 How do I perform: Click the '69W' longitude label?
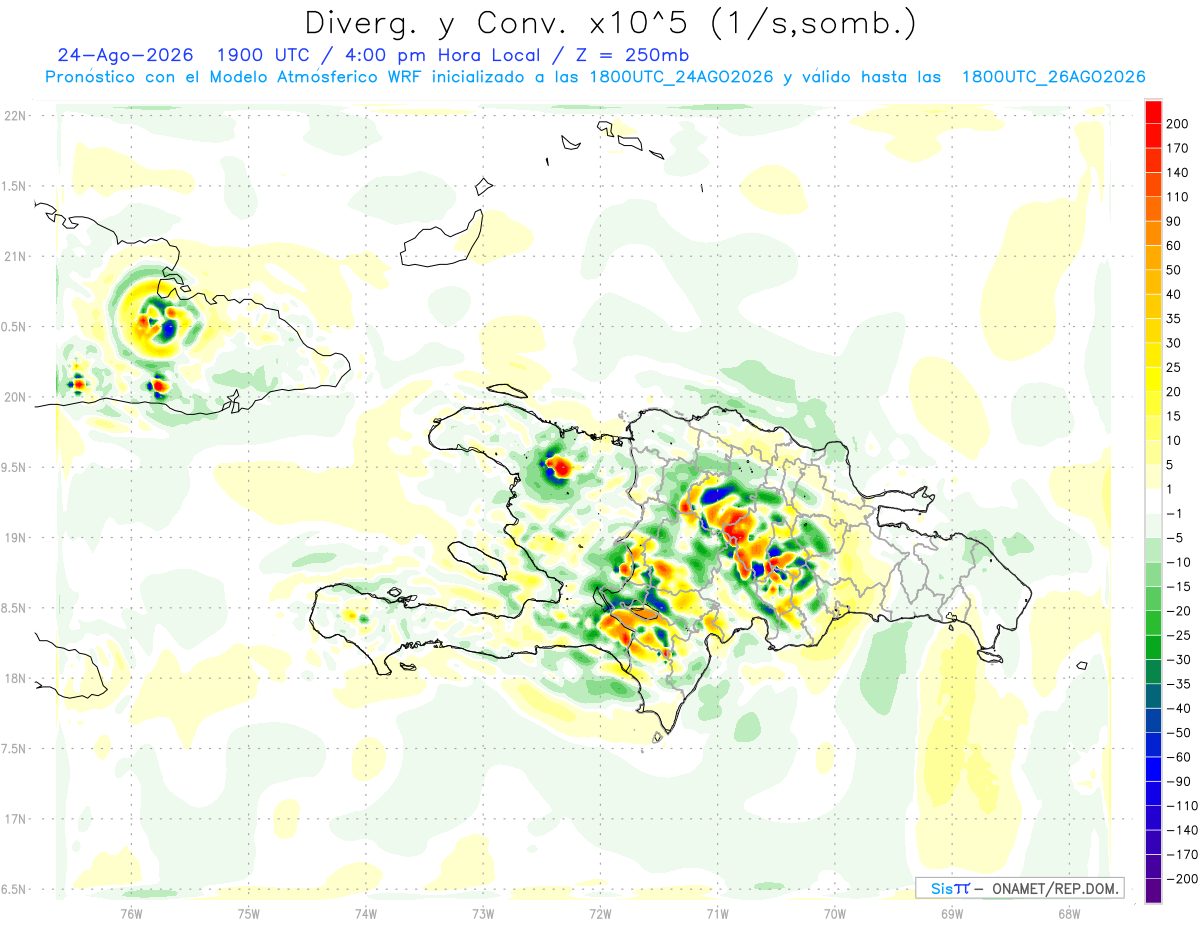[952, 914]
